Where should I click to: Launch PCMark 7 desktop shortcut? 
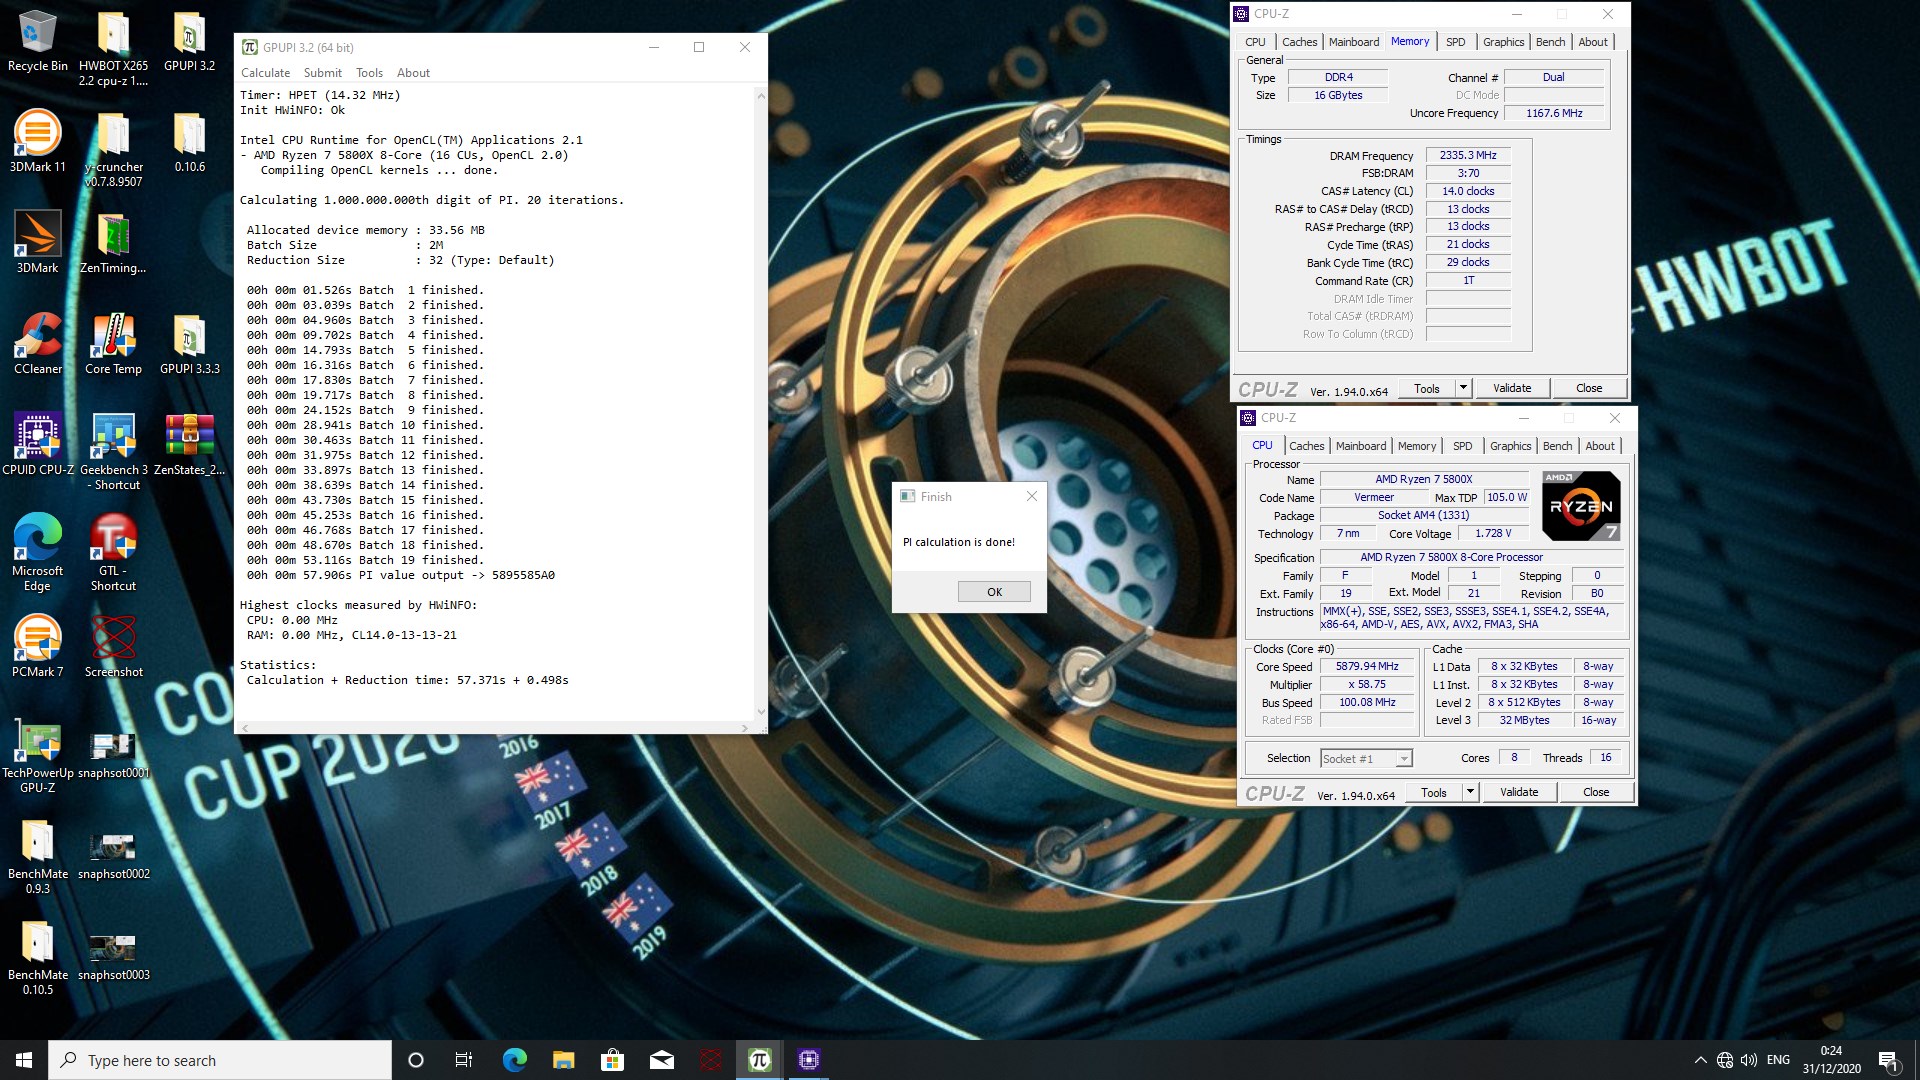[38, 647]
